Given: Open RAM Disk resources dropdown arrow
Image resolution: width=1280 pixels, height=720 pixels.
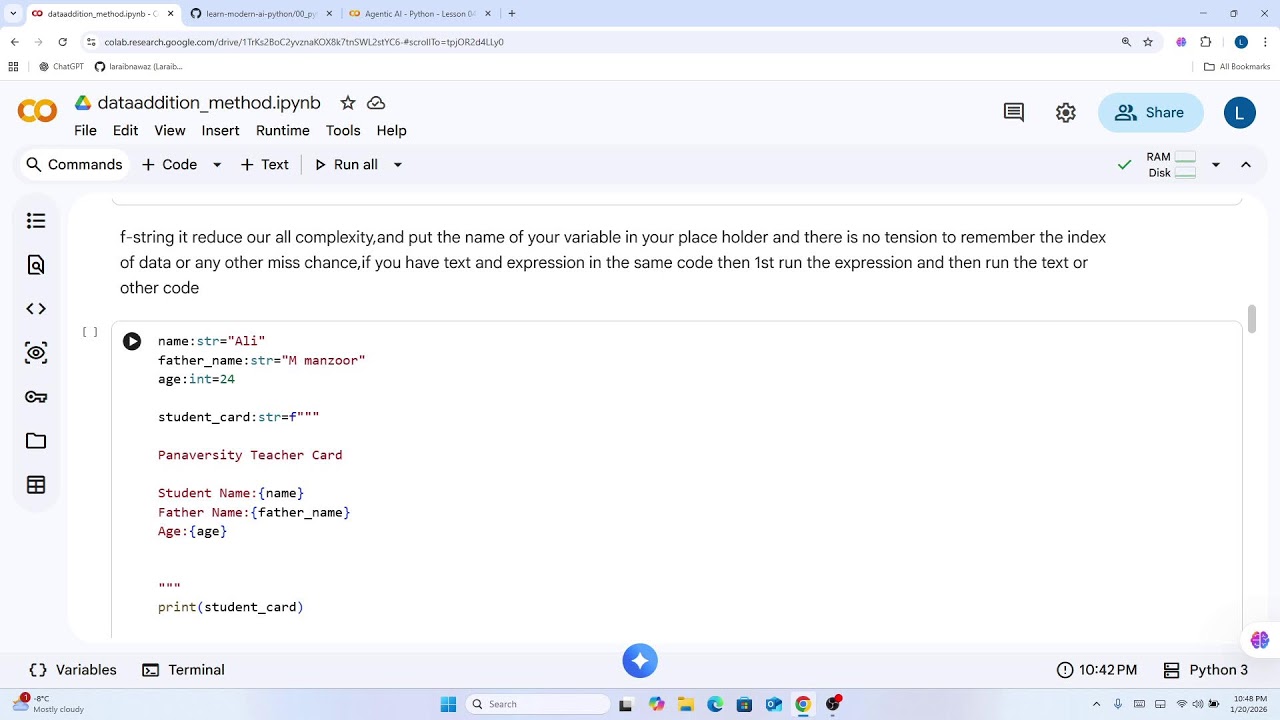Looking at the screenshot, I should [1216, 165].
